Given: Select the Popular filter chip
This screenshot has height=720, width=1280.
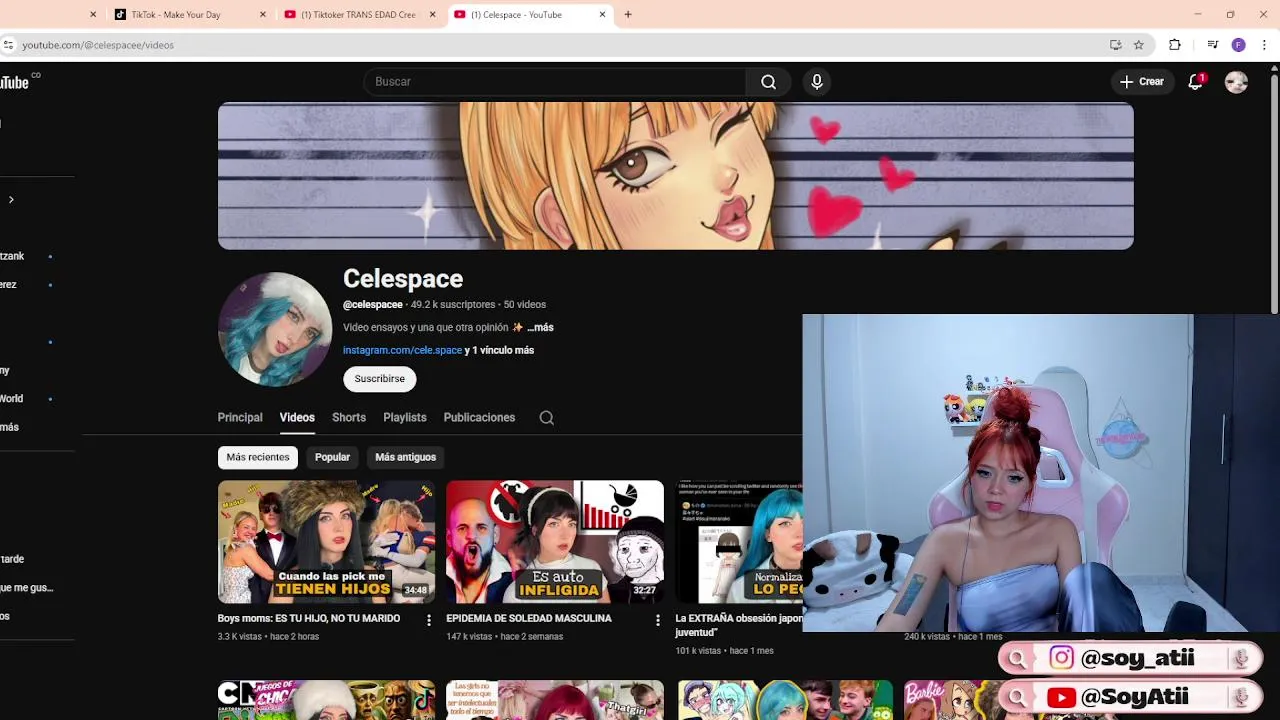Looking at the screenshot, I should tap(332, 457).
